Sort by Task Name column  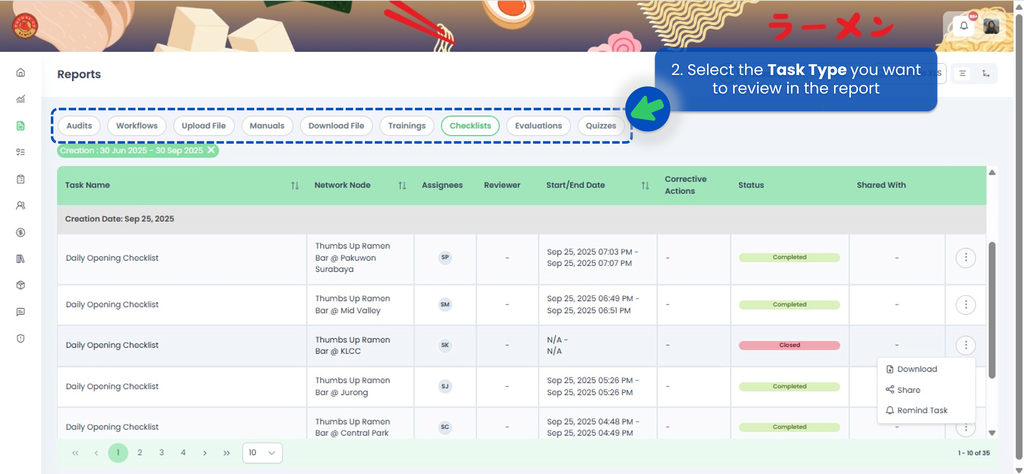point(295,186)
